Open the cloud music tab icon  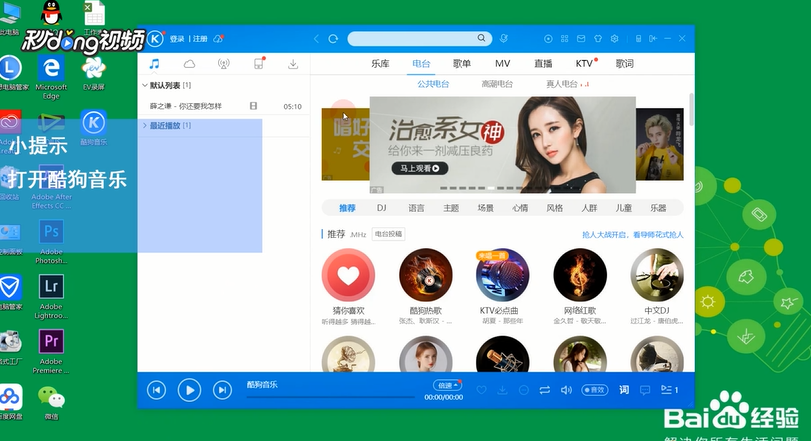(x=189, y=64)
